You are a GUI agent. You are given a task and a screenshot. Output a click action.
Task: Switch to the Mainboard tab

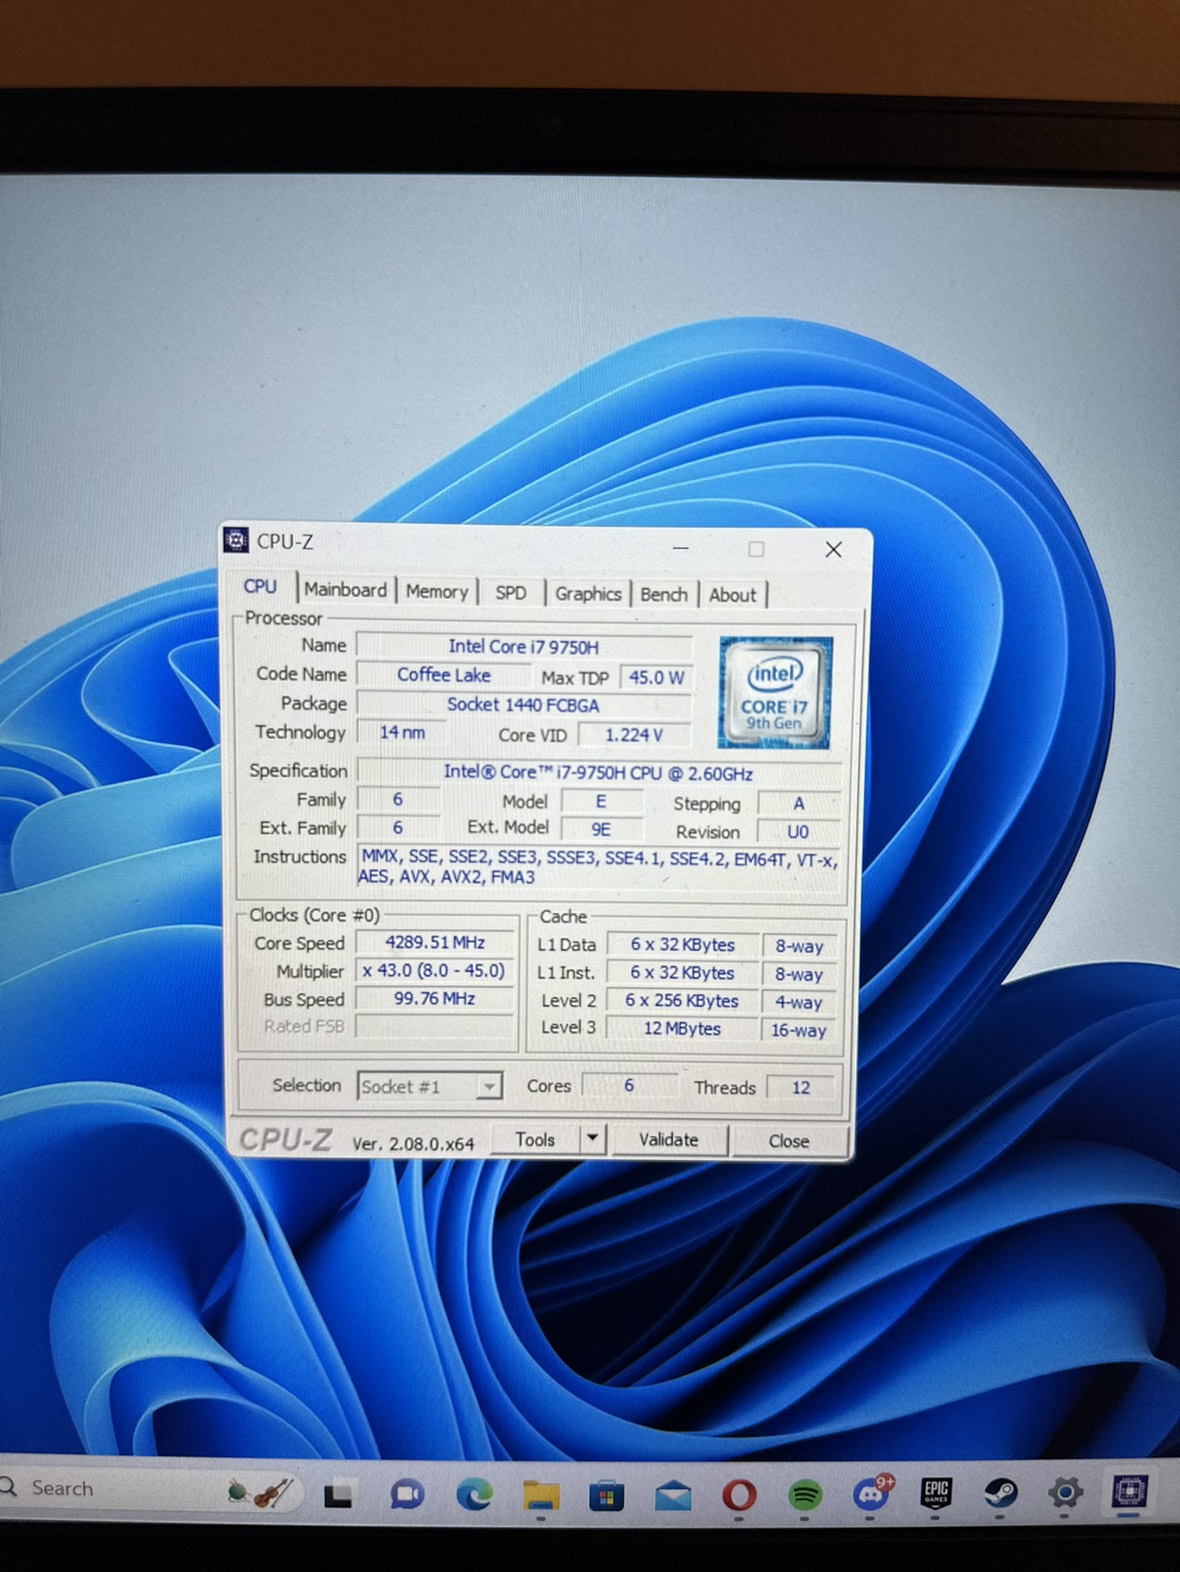click(x=346, y=590)
